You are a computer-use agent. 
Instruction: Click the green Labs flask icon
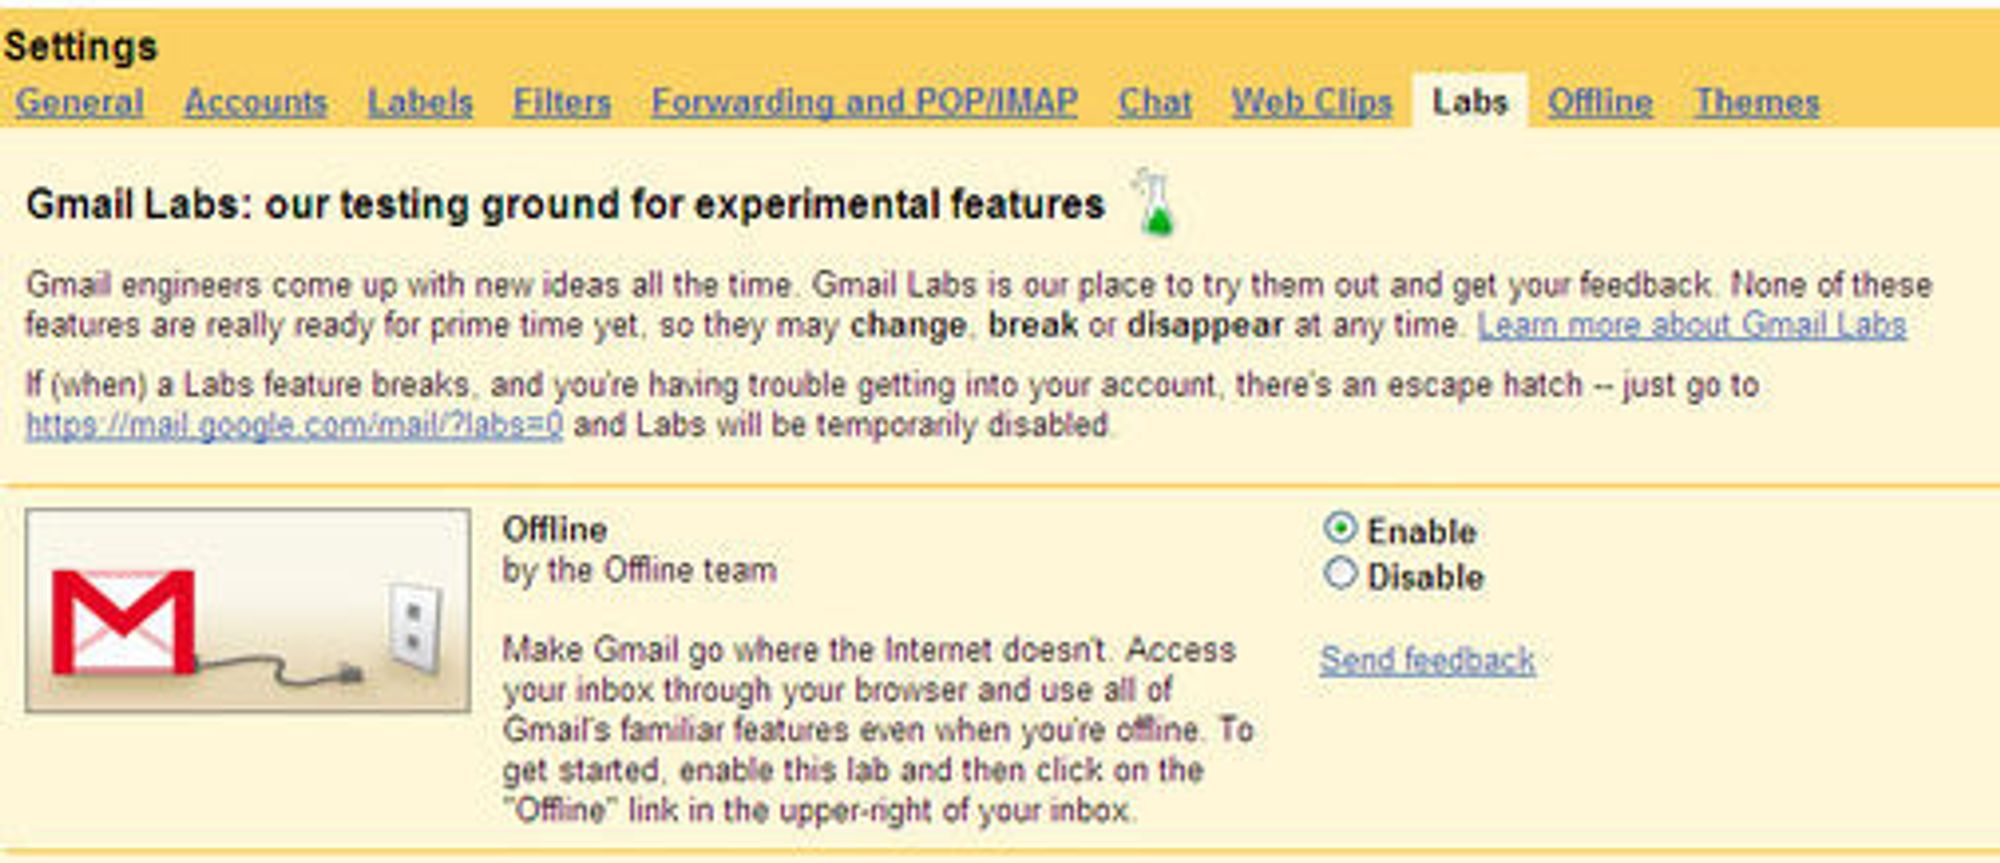click(1155, 203)
